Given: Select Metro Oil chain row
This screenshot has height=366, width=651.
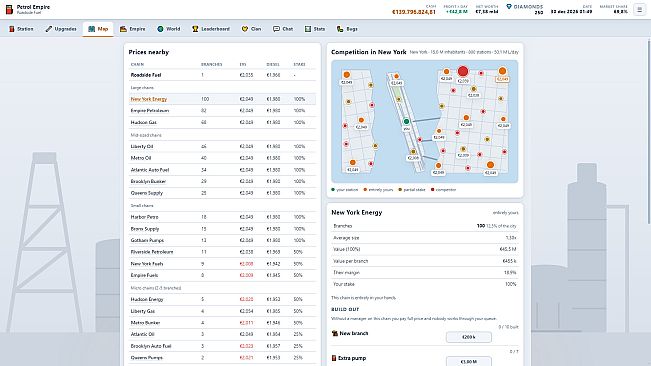Looking at the screenshot, I should click(x=222, y=158).
